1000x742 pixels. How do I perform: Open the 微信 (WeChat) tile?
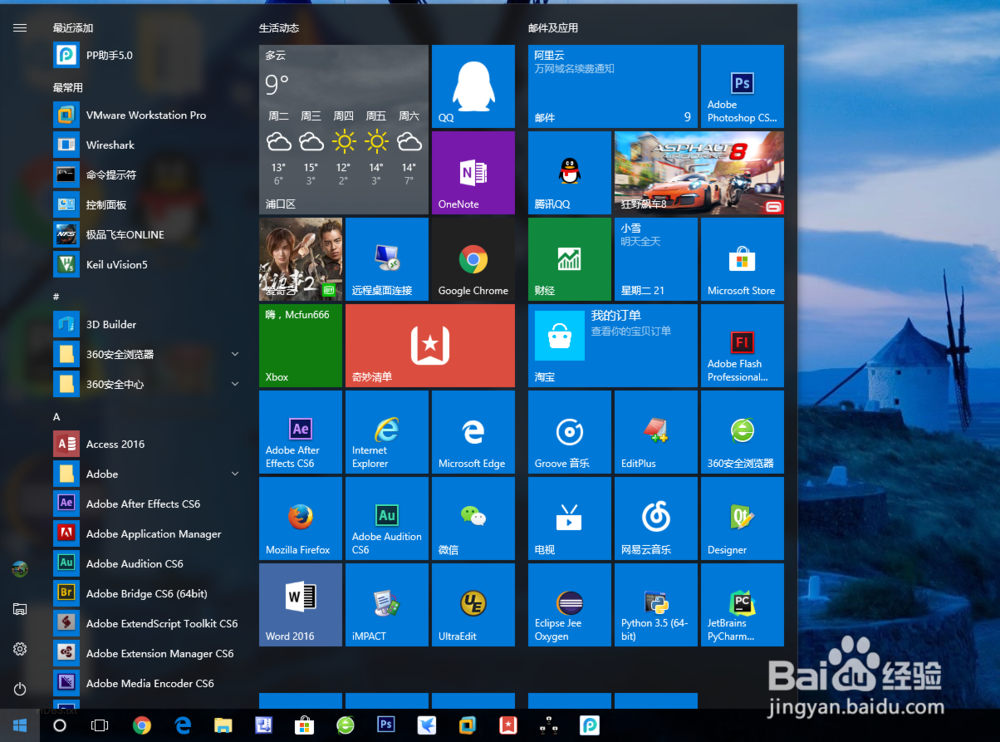point(473,518)
